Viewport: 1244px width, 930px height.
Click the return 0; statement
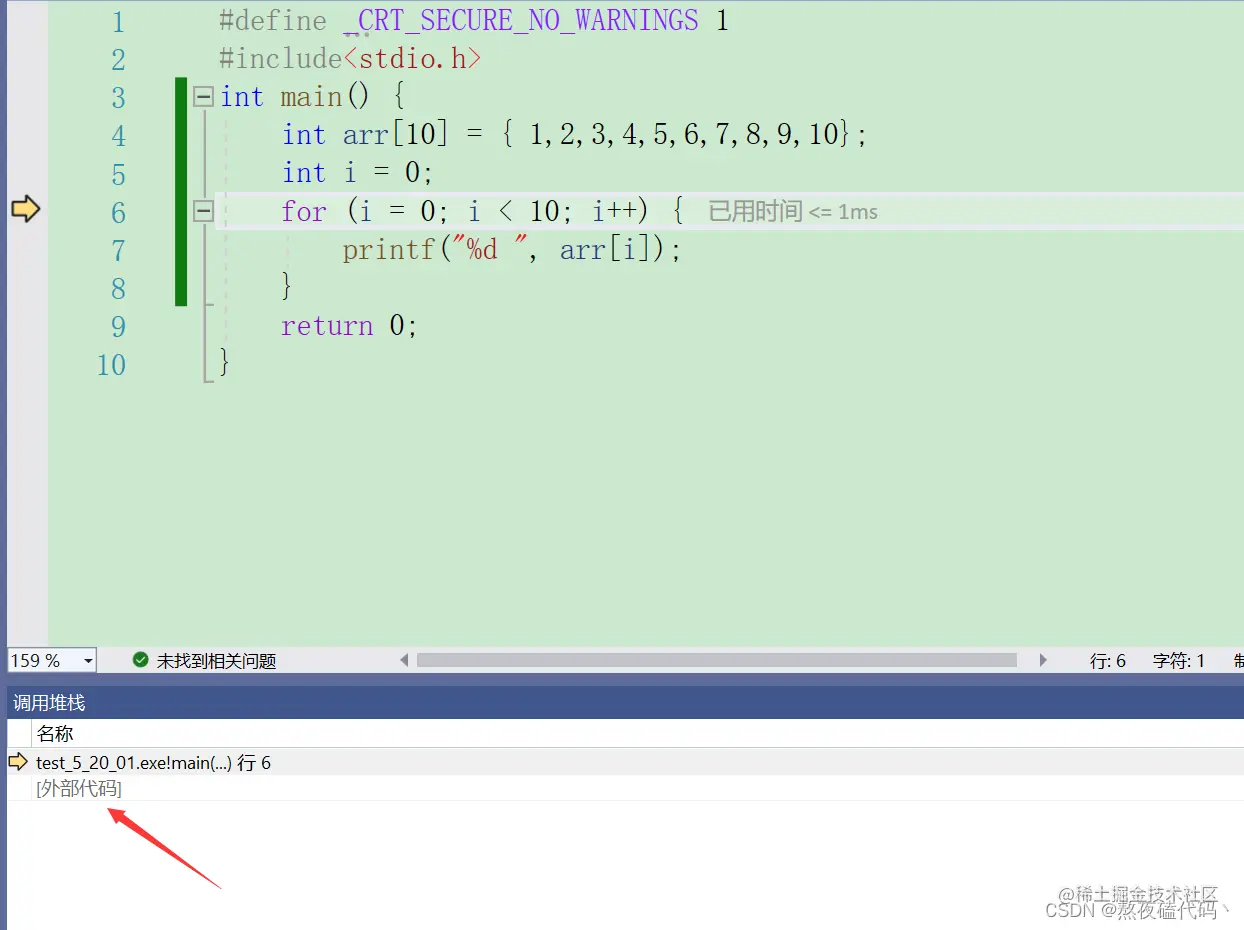pyautogui.click(x=349, y=326)
